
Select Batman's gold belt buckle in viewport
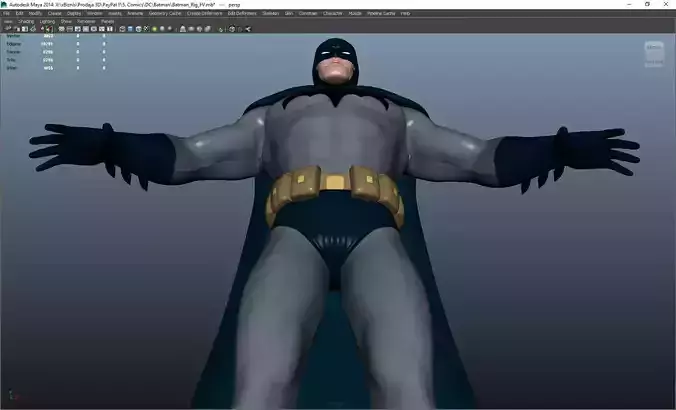click(x=335, y=182)
